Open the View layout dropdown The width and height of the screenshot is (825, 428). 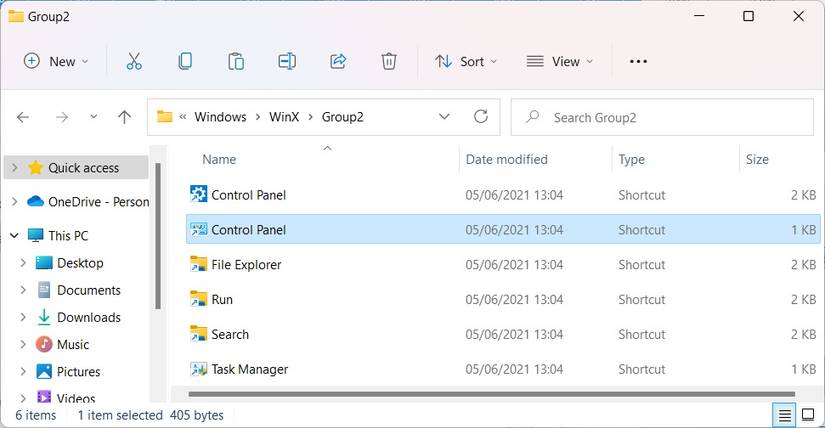coord(560,62)
